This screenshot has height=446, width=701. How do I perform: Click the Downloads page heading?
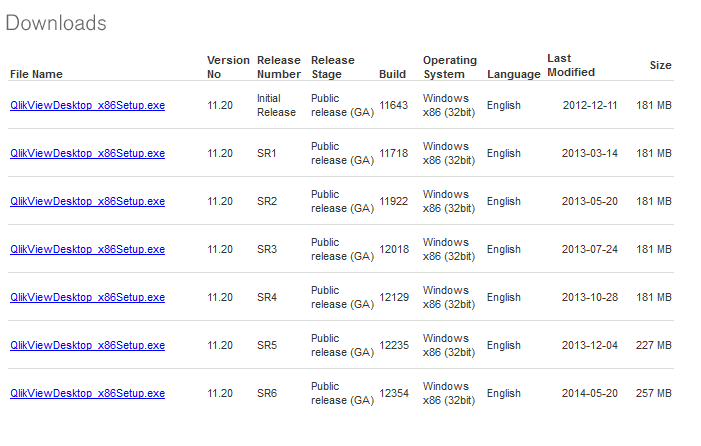point(56,23)
